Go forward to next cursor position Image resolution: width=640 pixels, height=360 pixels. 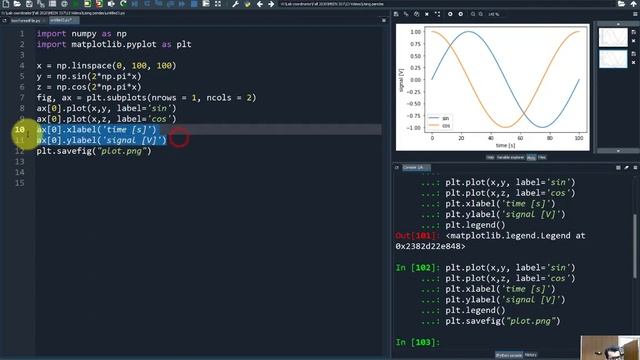pyautogui.click(x=271, y=4)
